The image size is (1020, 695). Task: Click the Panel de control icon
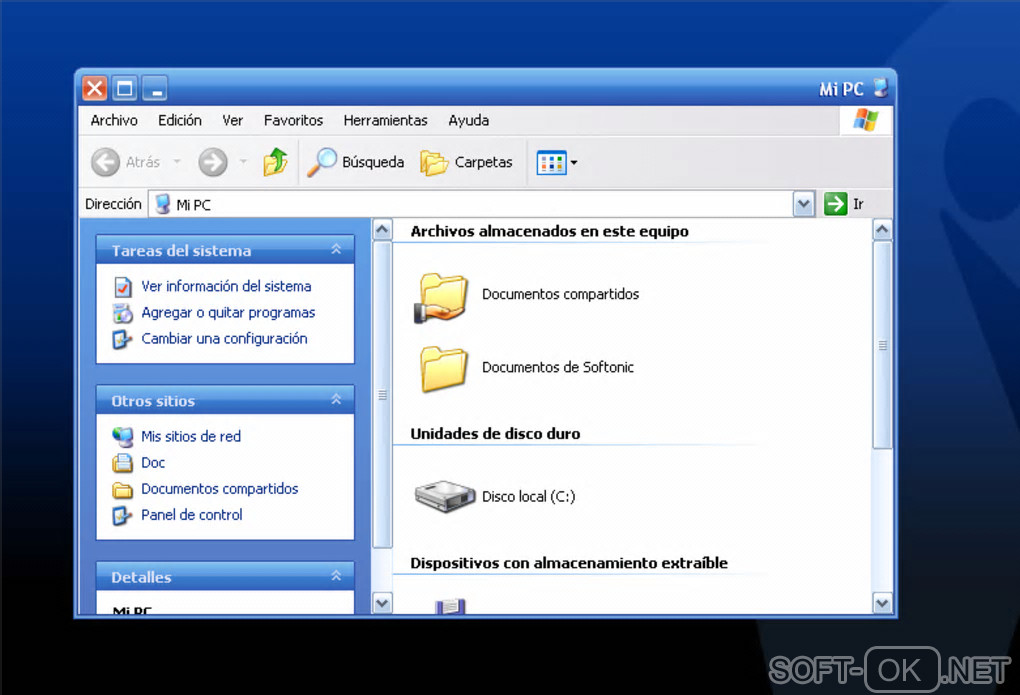point(122,515)
